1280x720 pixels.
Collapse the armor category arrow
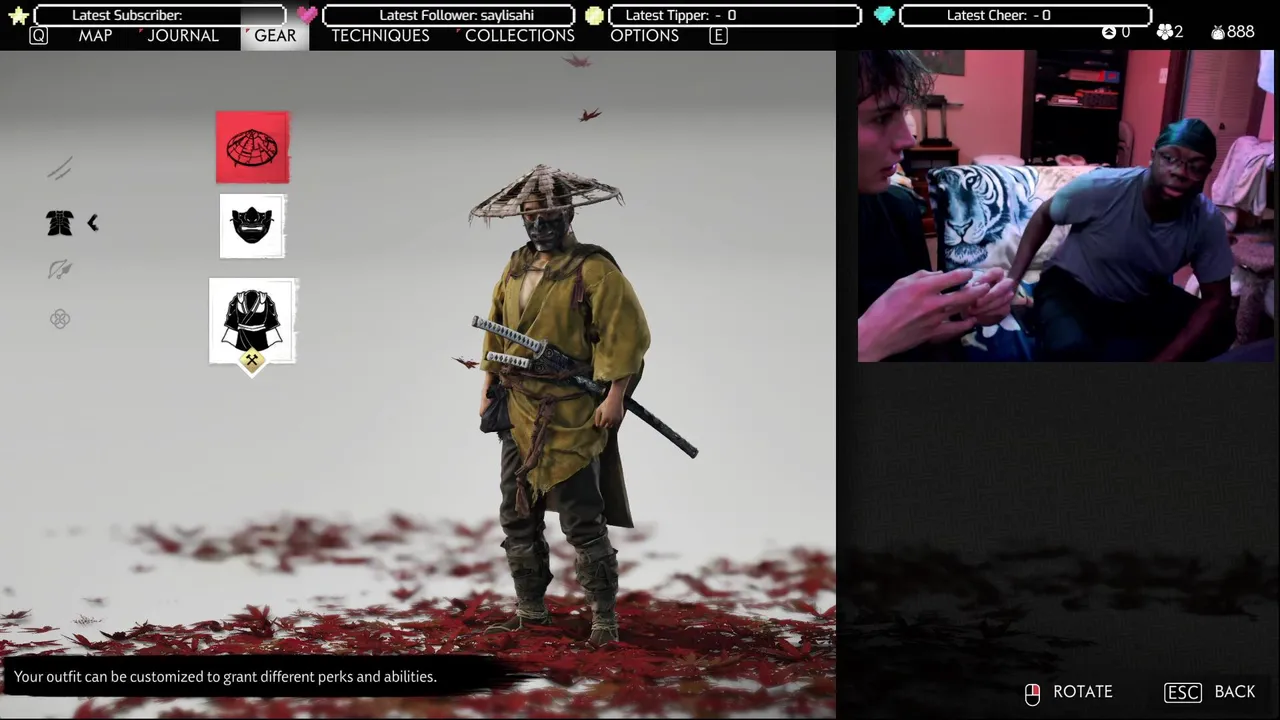click(92, 223)
